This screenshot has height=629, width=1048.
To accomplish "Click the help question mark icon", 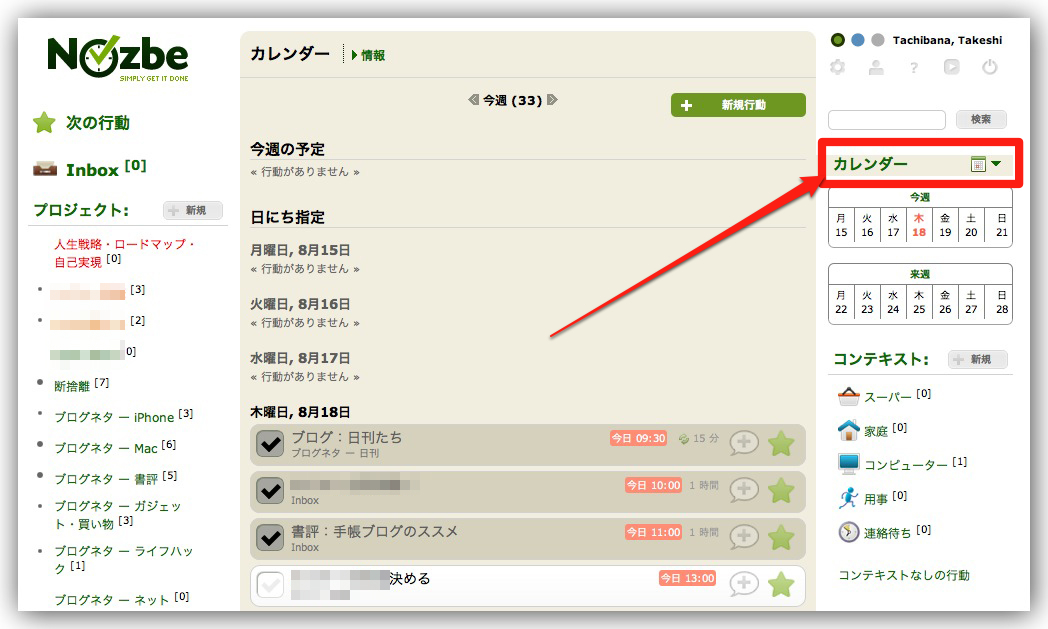I will coord(914,68).
